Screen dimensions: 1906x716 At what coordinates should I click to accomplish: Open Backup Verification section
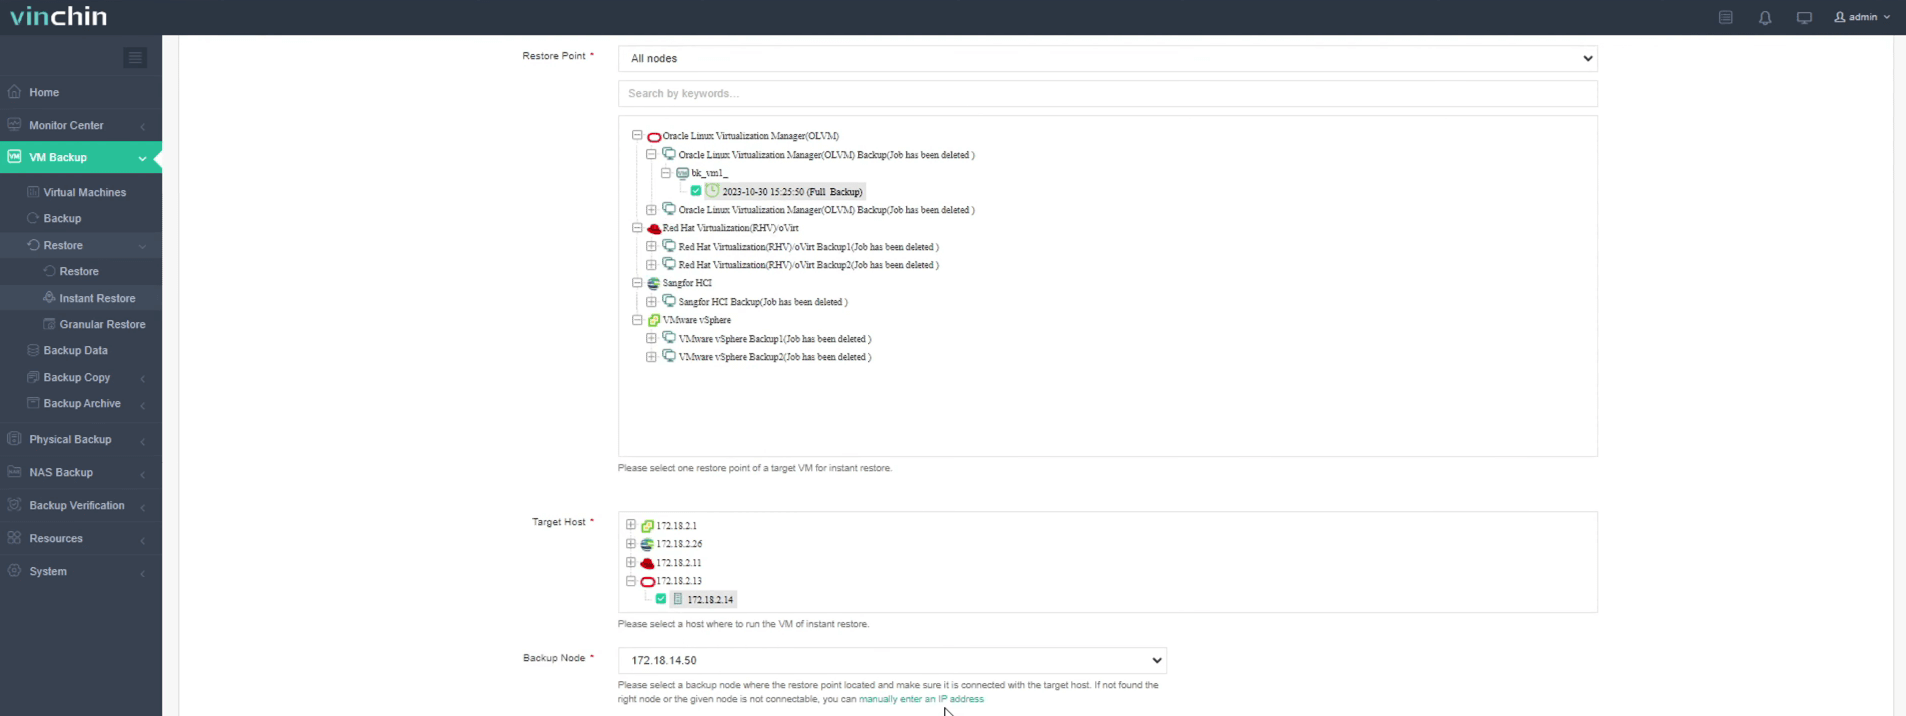81,505
